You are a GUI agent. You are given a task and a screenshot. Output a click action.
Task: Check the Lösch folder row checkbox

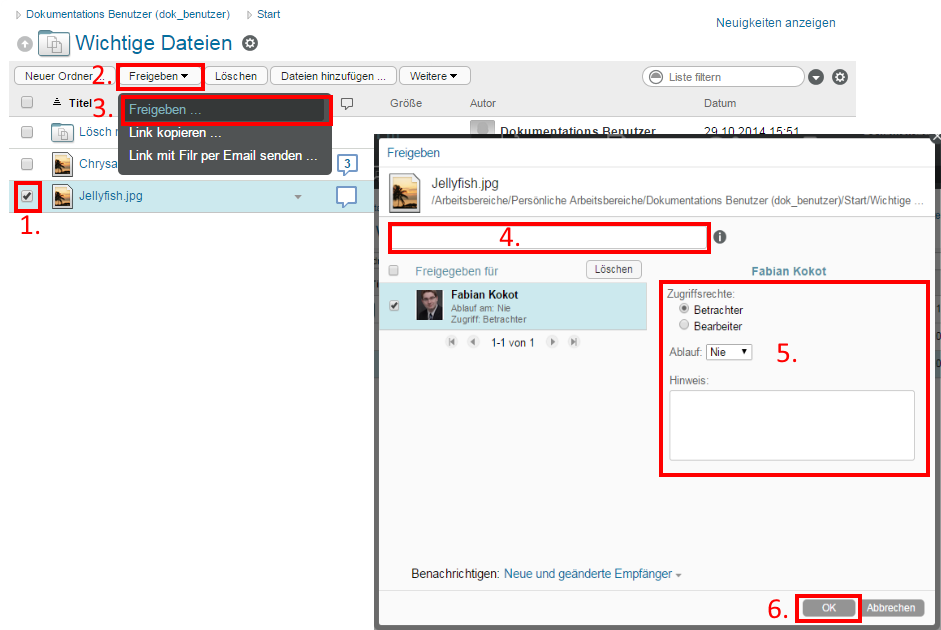pyautogui.click(x=27, y=131)
